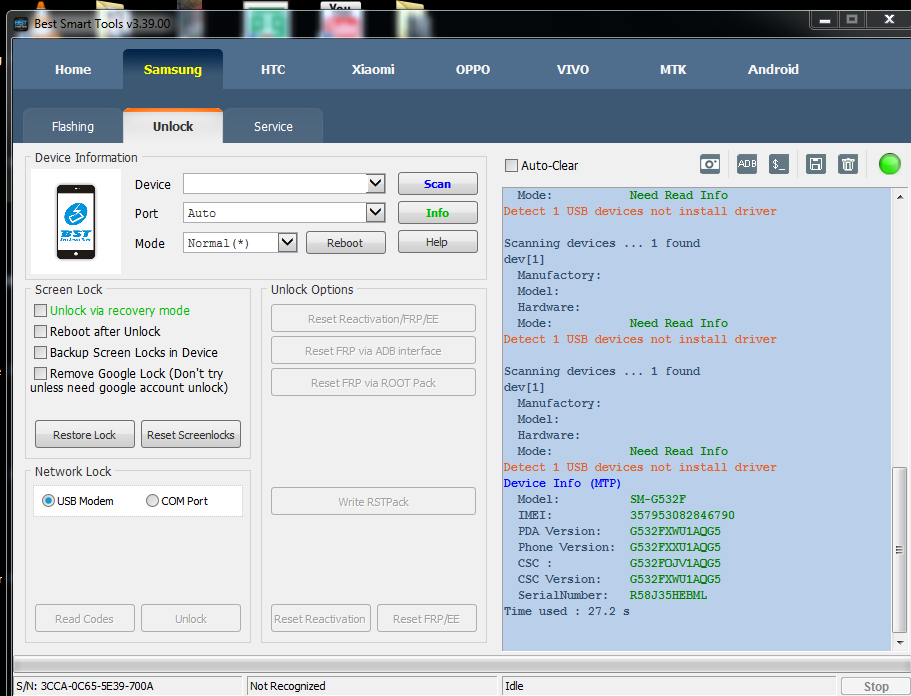Open the ADB tool icon

(x=747, y=164)
